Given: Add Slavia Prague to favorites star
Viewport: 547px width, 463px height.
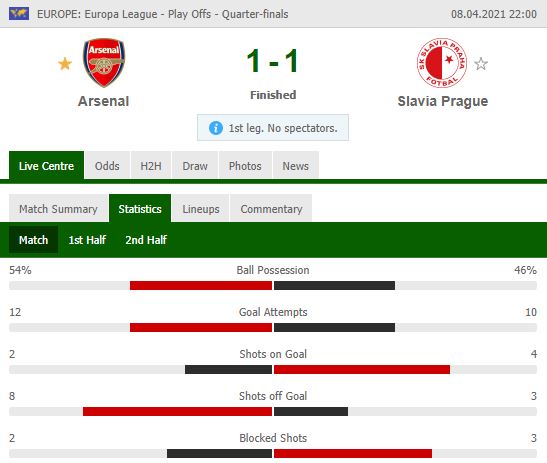Looking at the screenshot, I should click(x=481, y=64).
